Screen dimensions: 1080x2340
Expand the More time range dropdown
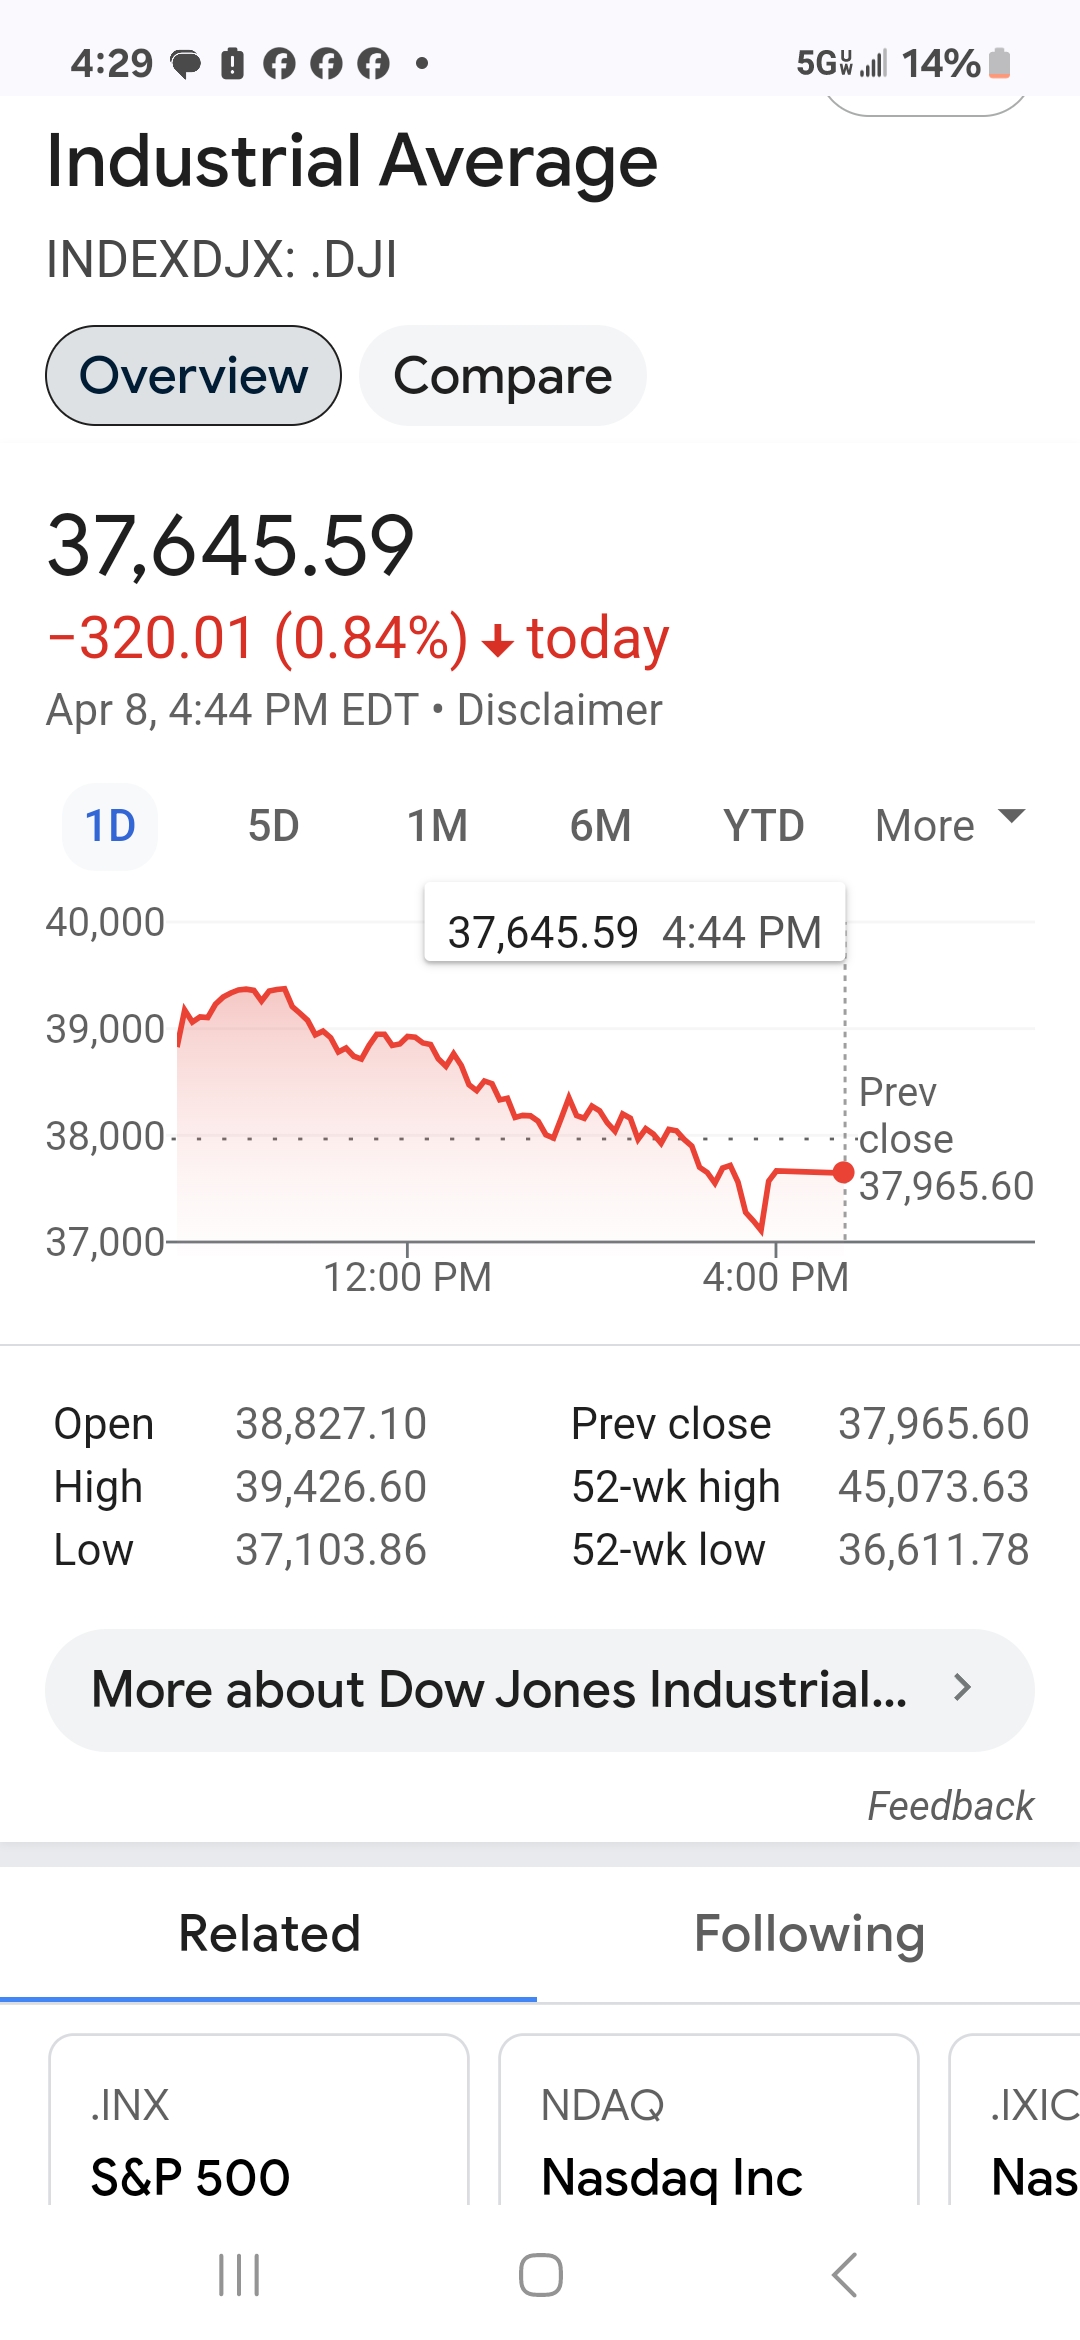point(949,826)
